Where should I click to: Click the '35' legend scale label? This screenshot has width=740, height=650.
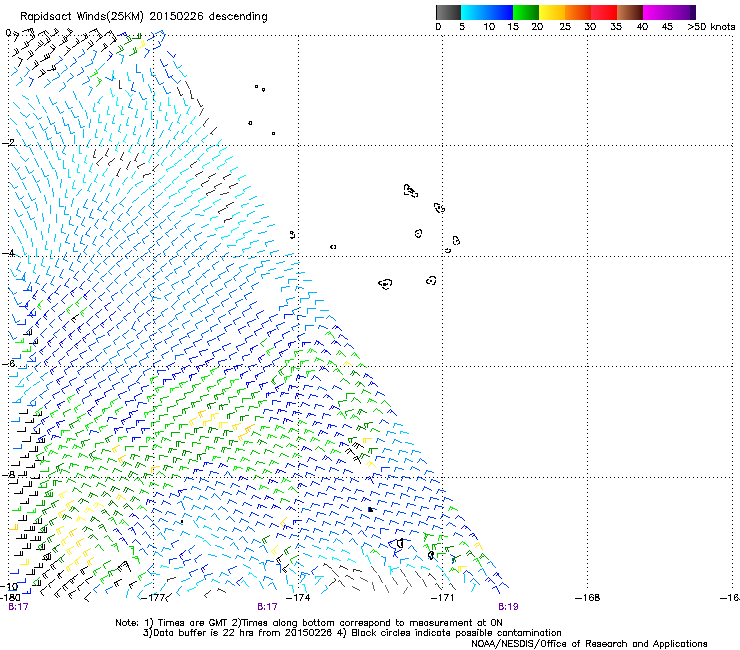coord(616,26)
